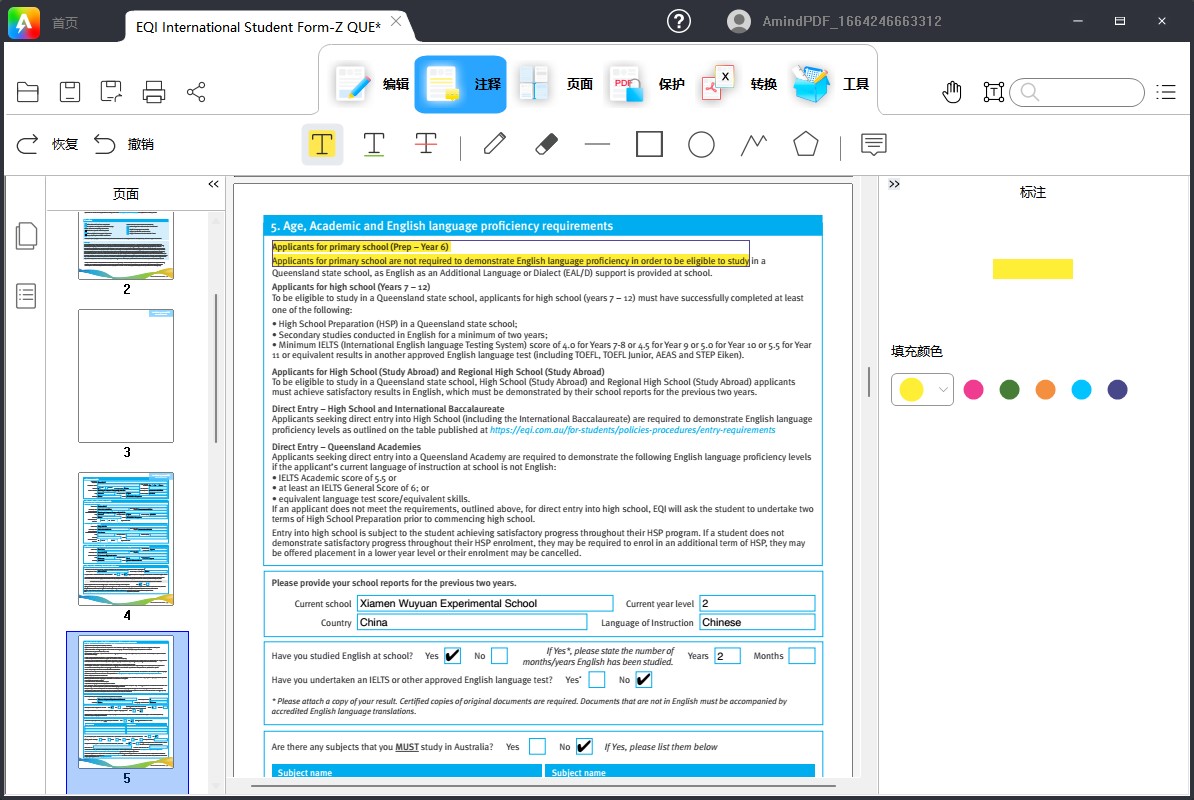This screenshot has height=800, width=1194.
Task: Check Yes for MUST study subjects
Action: point(537,746)
